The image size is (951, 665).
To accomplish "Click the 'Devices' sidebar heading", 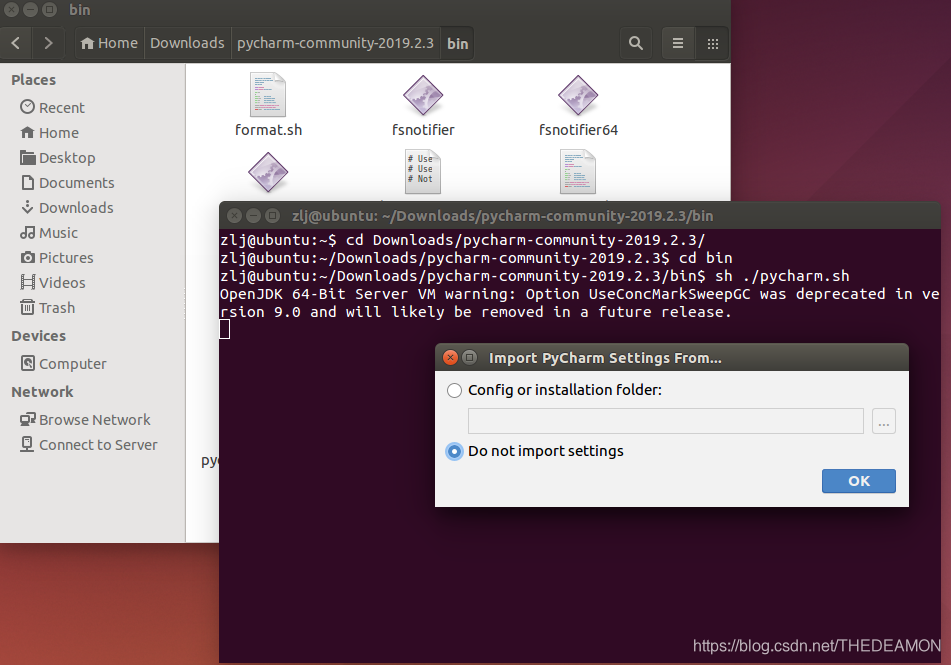I will [38, 336].
